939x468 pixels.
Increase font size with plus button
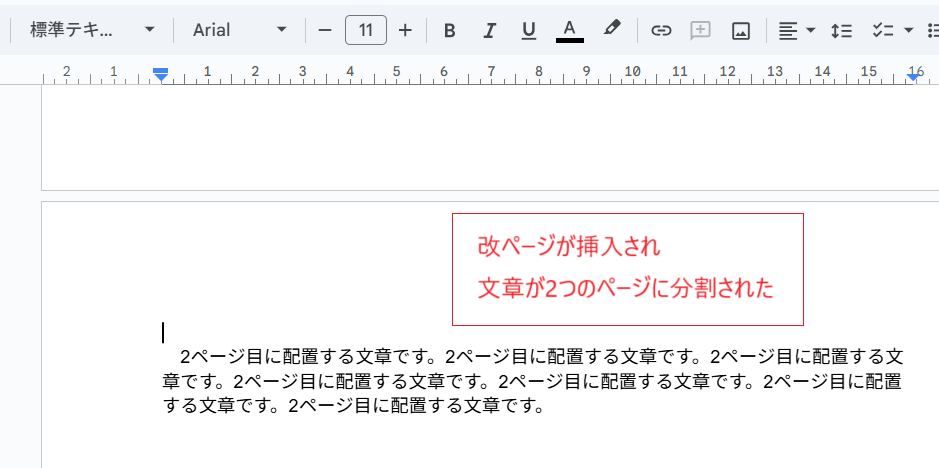[405, 30]
